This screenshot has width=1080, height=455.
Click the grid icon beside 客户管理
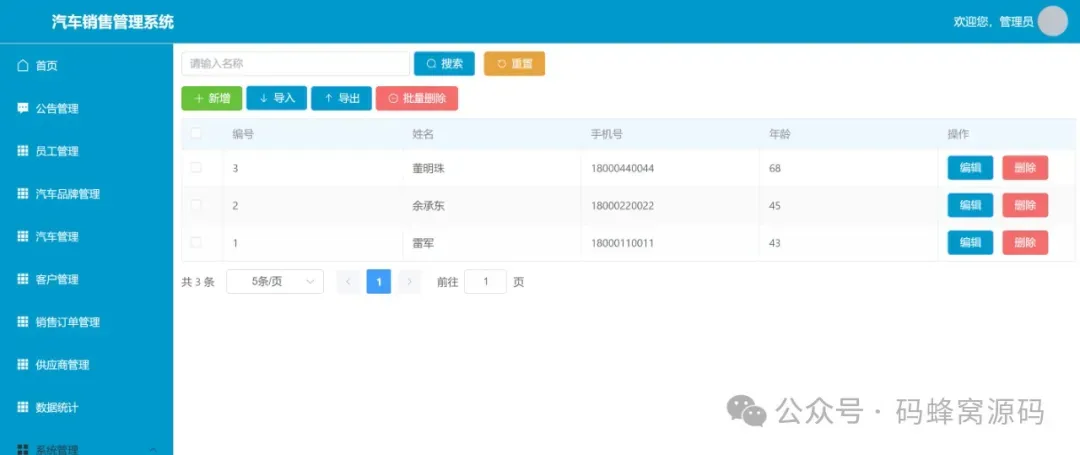point(23,279)
